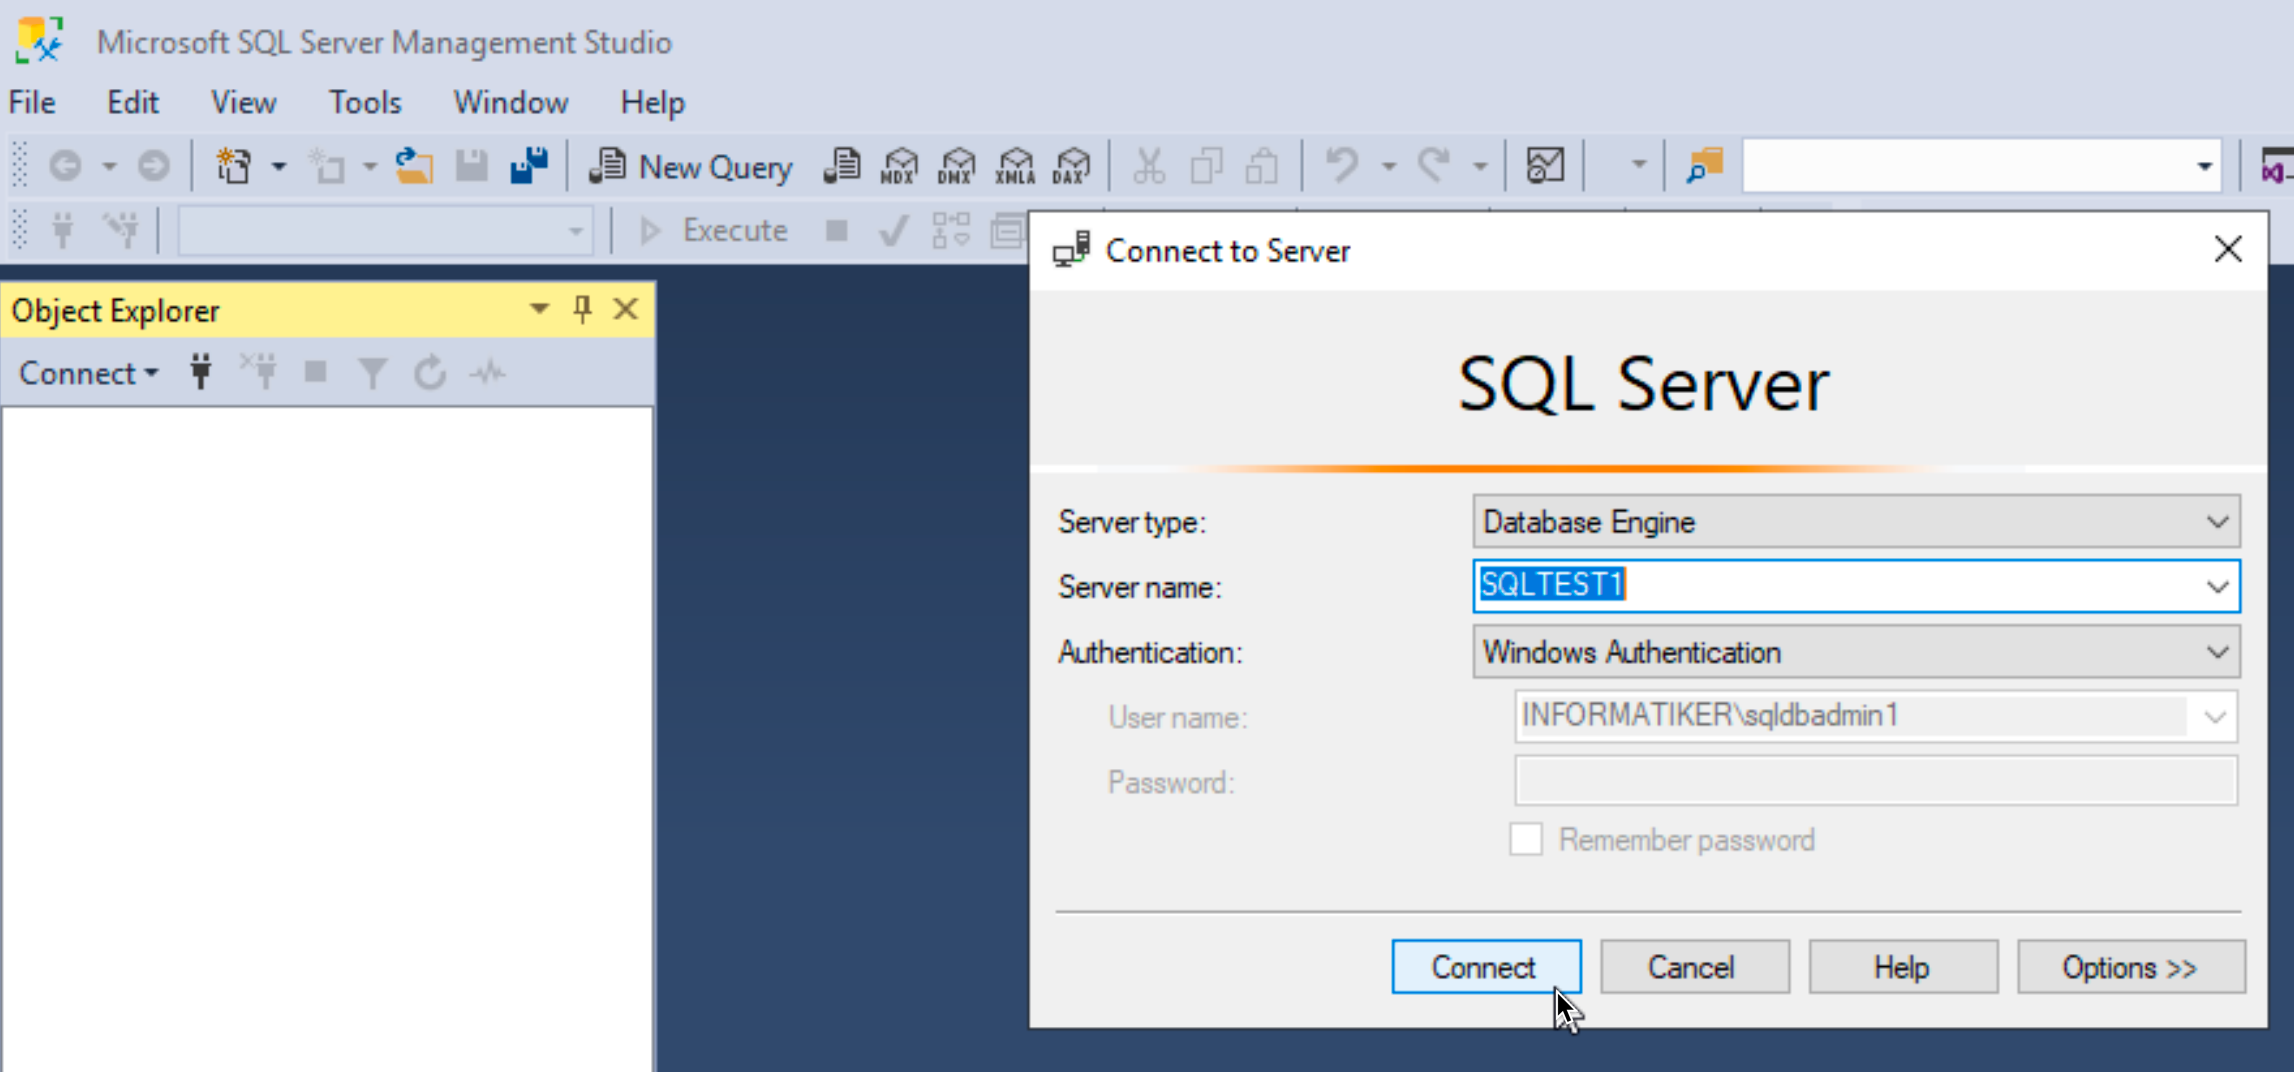Click the Database Engine Query icon
This screenshot has height=1072, width=2294.
[842, 166]
